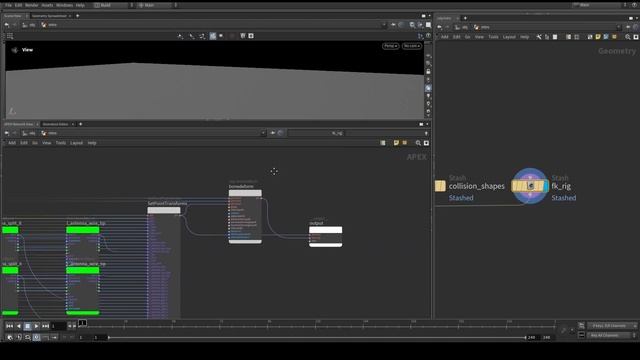Select the collision_shapes Stash node
This screenshot has width=640, height=360.
[x=440, y=186]
